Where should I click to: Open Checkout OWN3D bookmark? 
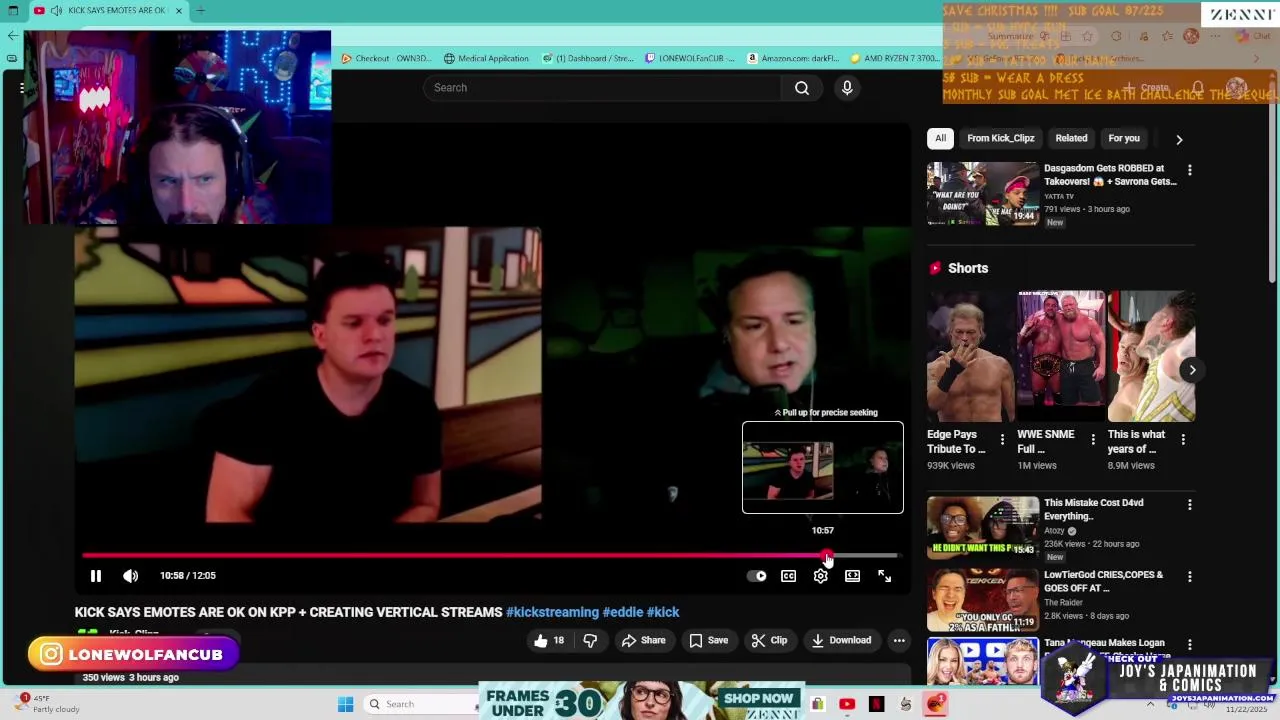pyautogui.click(x=386, y=58)
